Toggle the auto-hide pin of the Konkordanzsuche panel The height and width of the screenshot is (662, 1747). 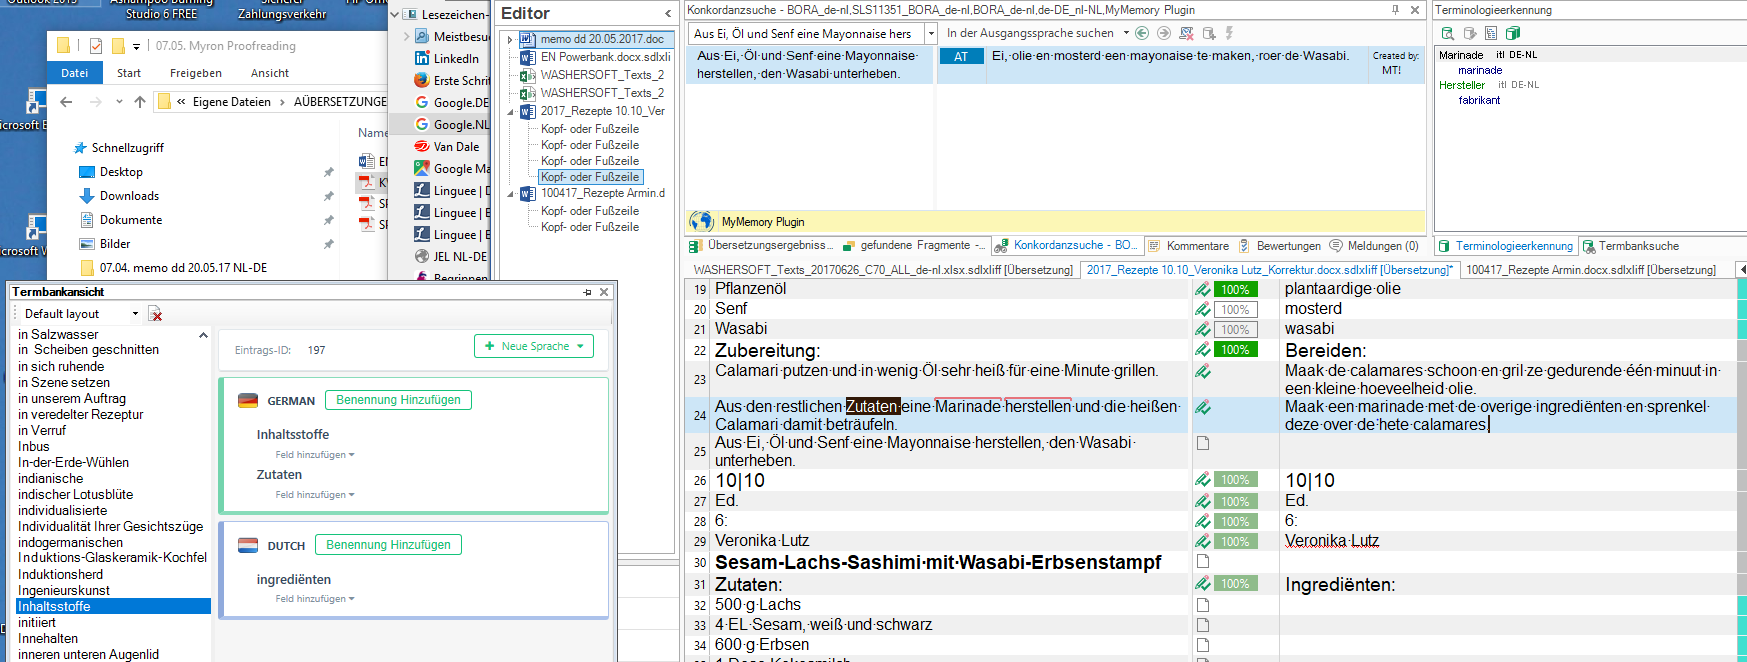(x=1395, y=10)
